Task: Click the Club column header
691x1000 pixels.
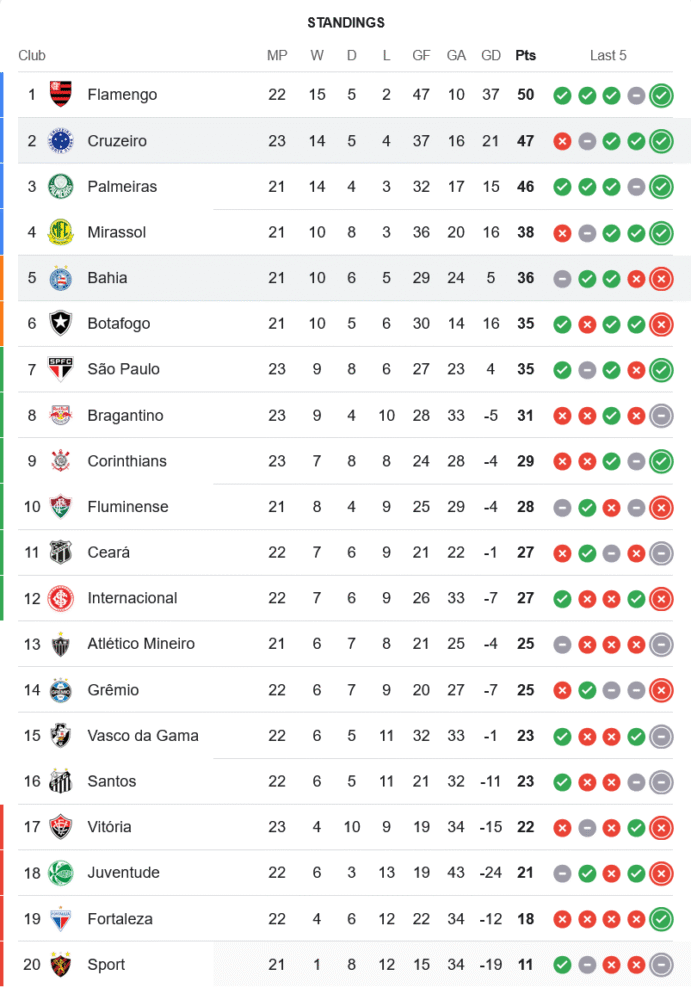Action: coord(32,56)
